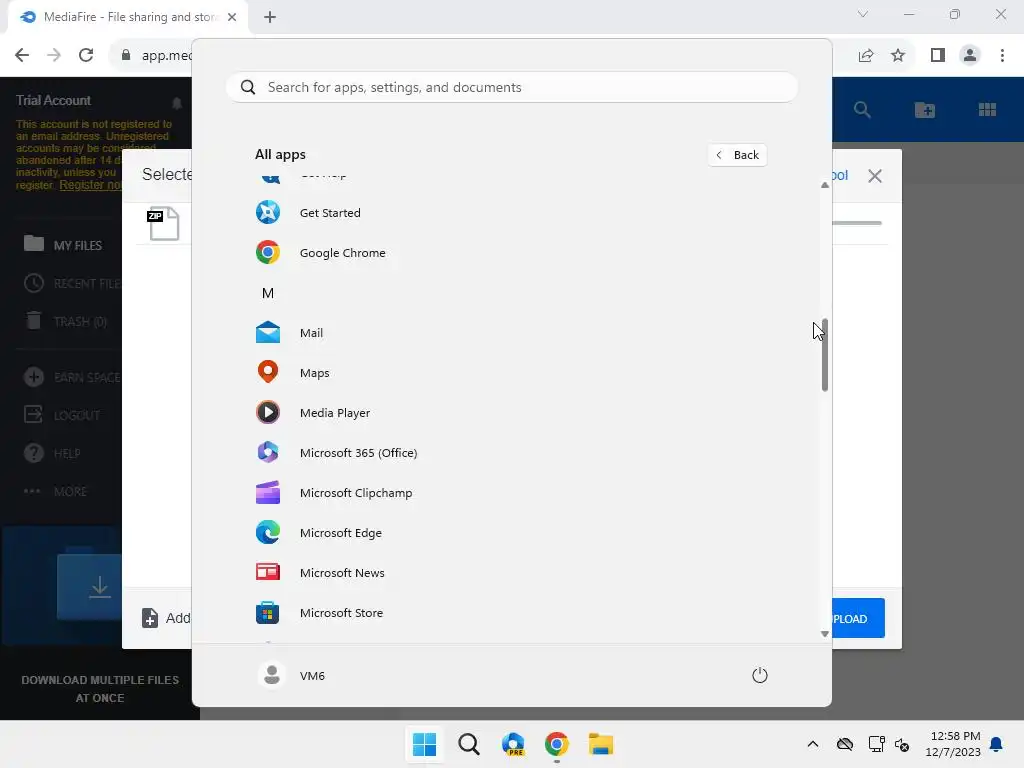This screenshot has height=768, width=1024.
Task: Toggle Chrome side panel icon
Action: point(938,56)
